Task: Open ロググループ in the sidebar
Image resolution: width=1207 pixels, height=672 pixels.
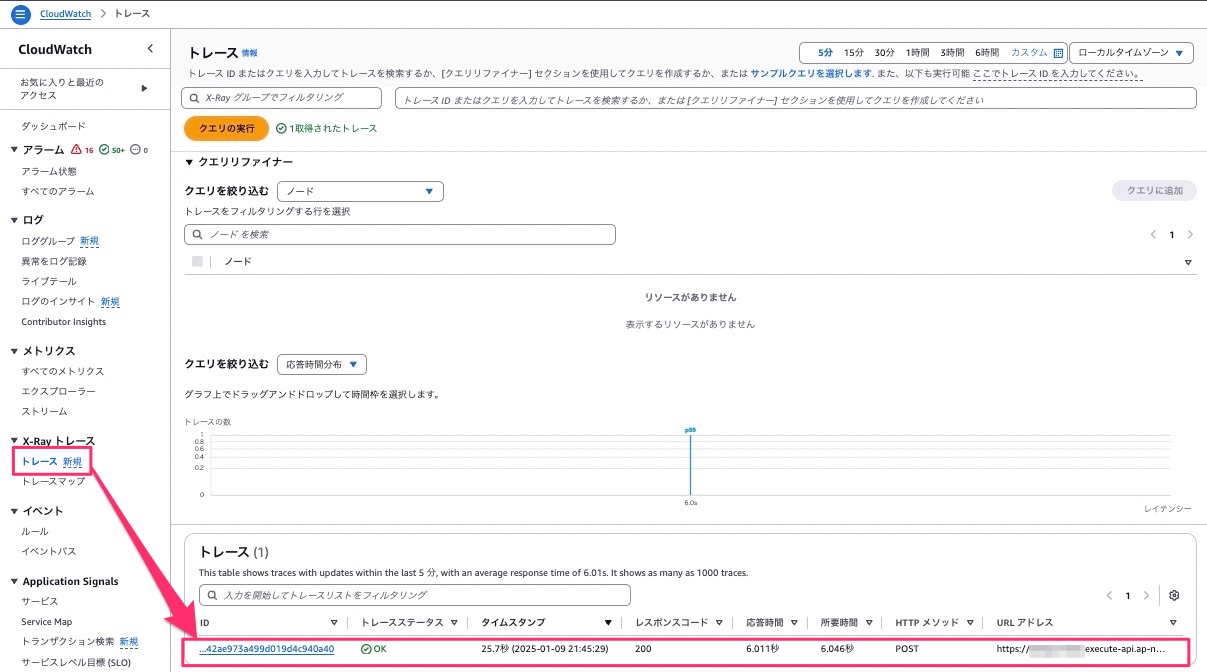Action: 48,241
